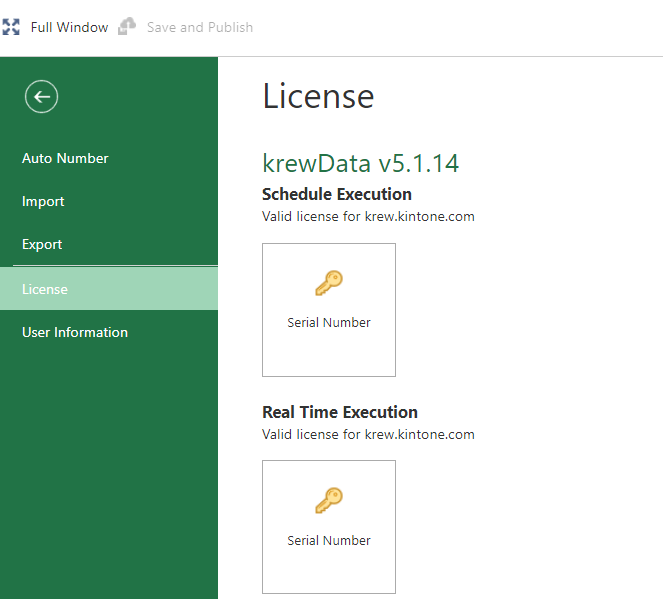
Task: Go back using the circled arrow
Action: 41,97
